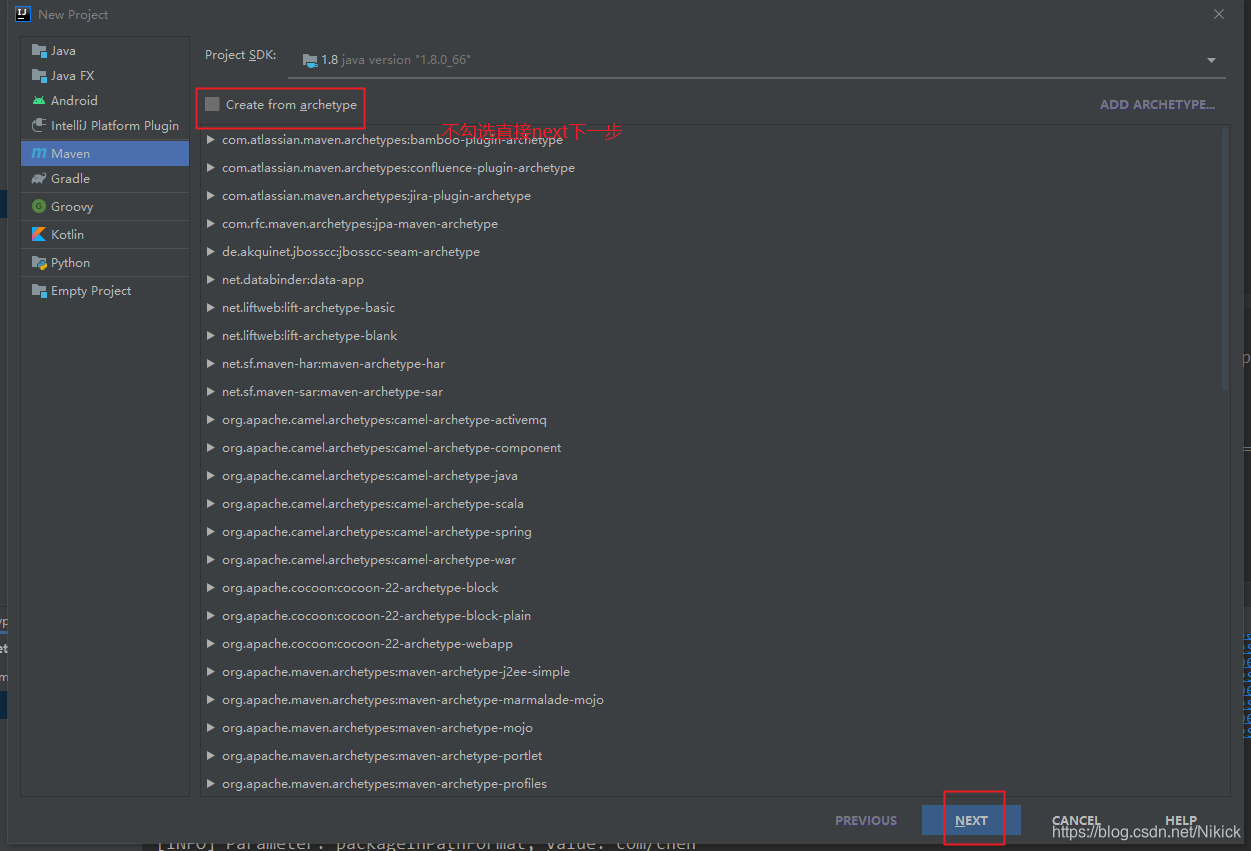This screenshot has width=1251, height=851.
Task: Select Empty Project type
Action: 105,290
